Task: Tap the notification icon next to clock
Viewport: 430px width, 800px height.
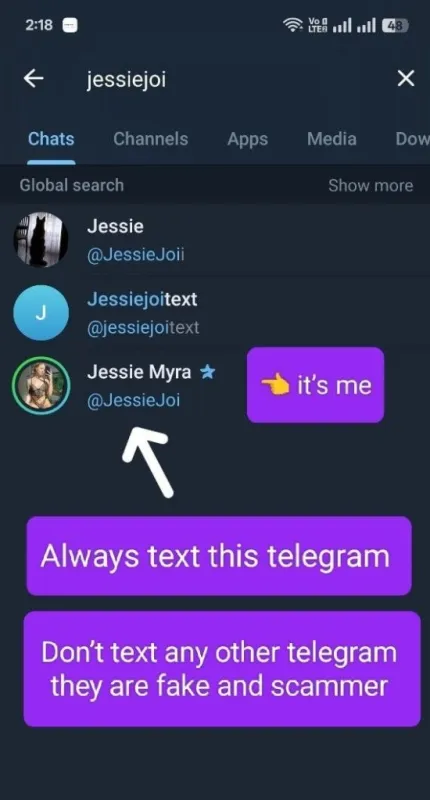Action: (x=69, y=25)
